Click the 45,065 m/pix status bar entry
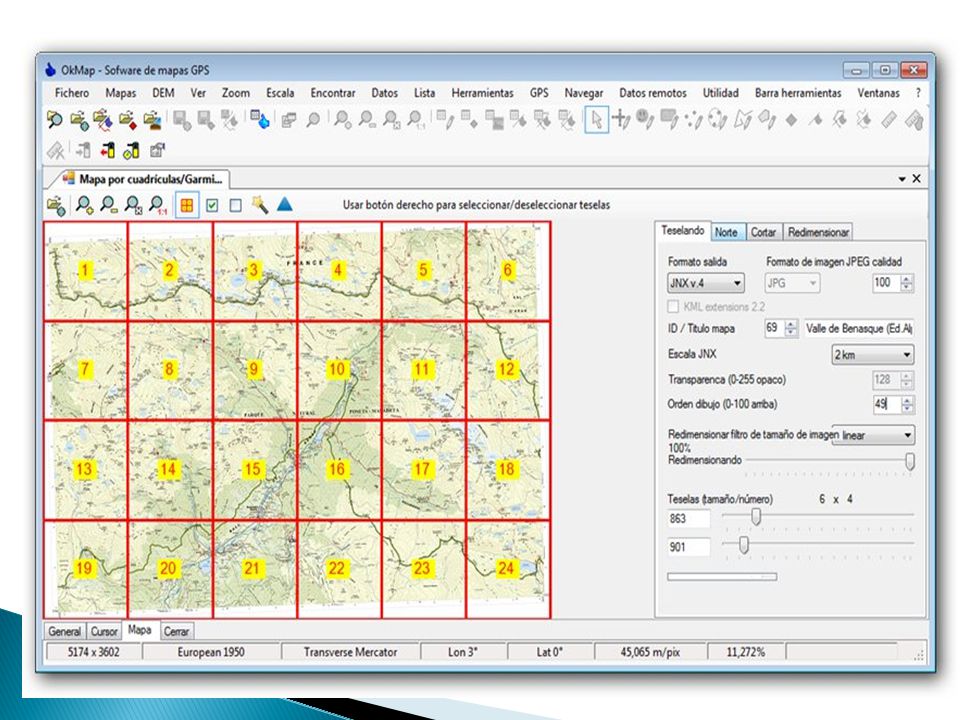 pos(650,652)
